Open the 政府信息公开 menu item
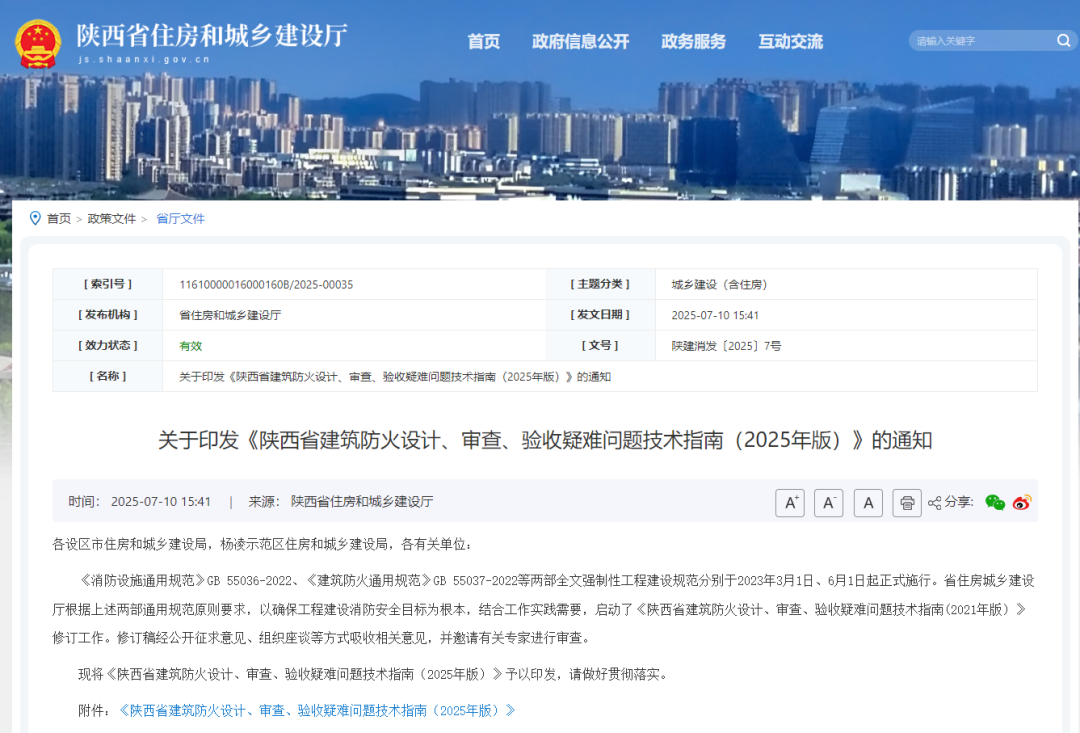 click(581, 42)
